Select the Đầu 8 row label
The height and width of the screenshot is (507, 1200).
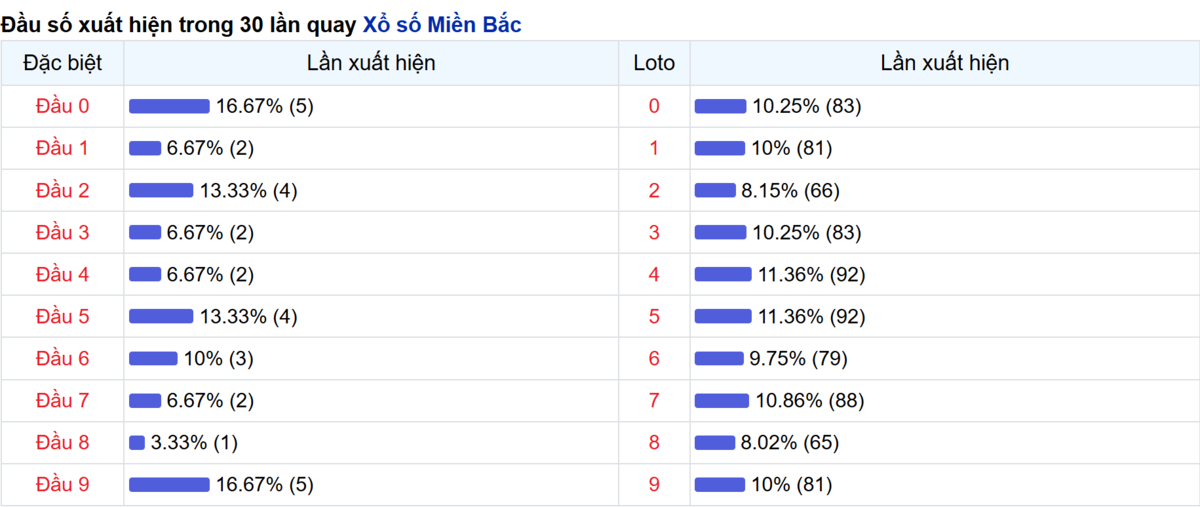[x=62, y=442]
